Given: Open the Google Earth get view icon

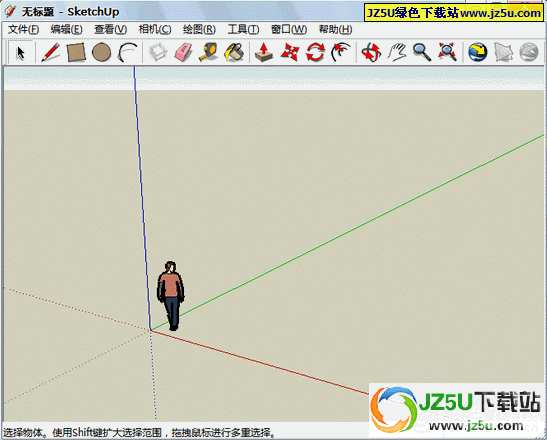Looking at the screenshot, I should point(478,52).
